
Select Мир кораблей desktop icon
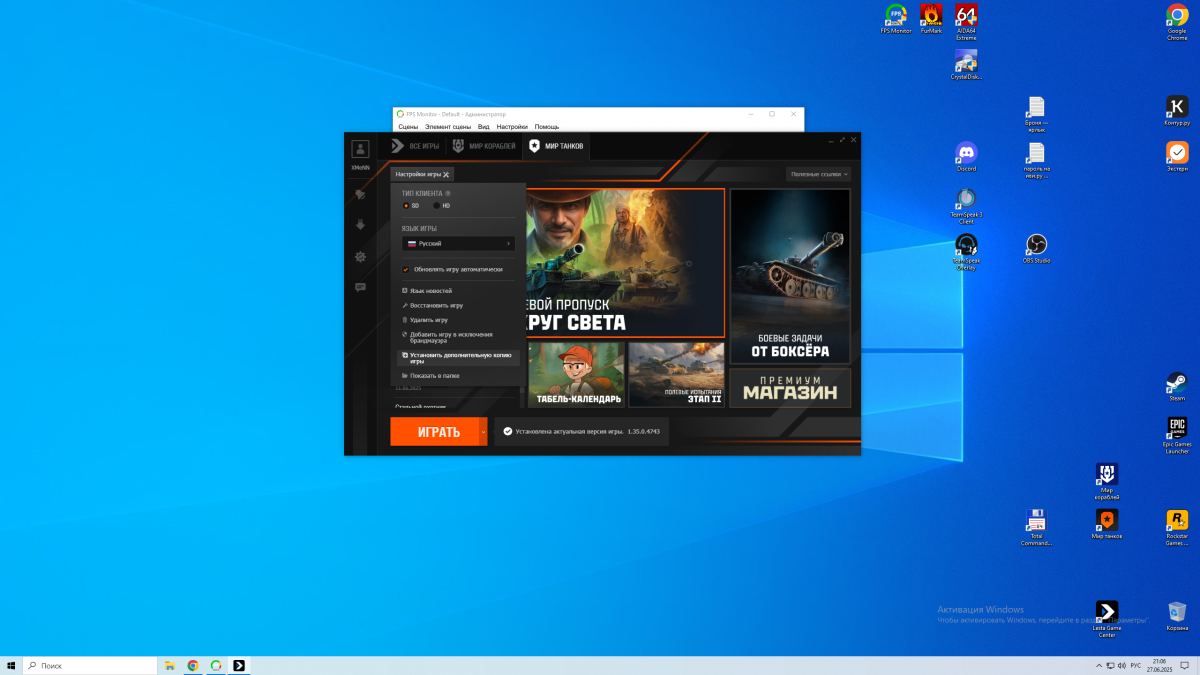point(1107,481)
